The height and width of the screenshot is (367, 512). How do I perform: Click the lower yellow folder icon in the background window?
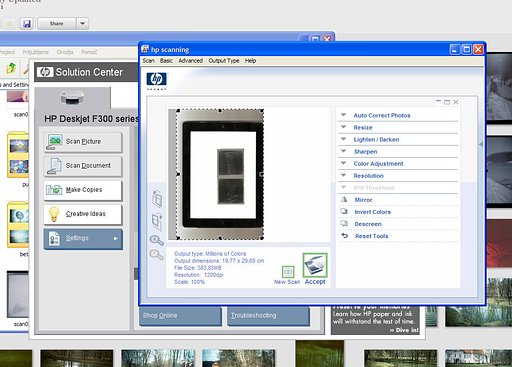(x=18, y=225)
